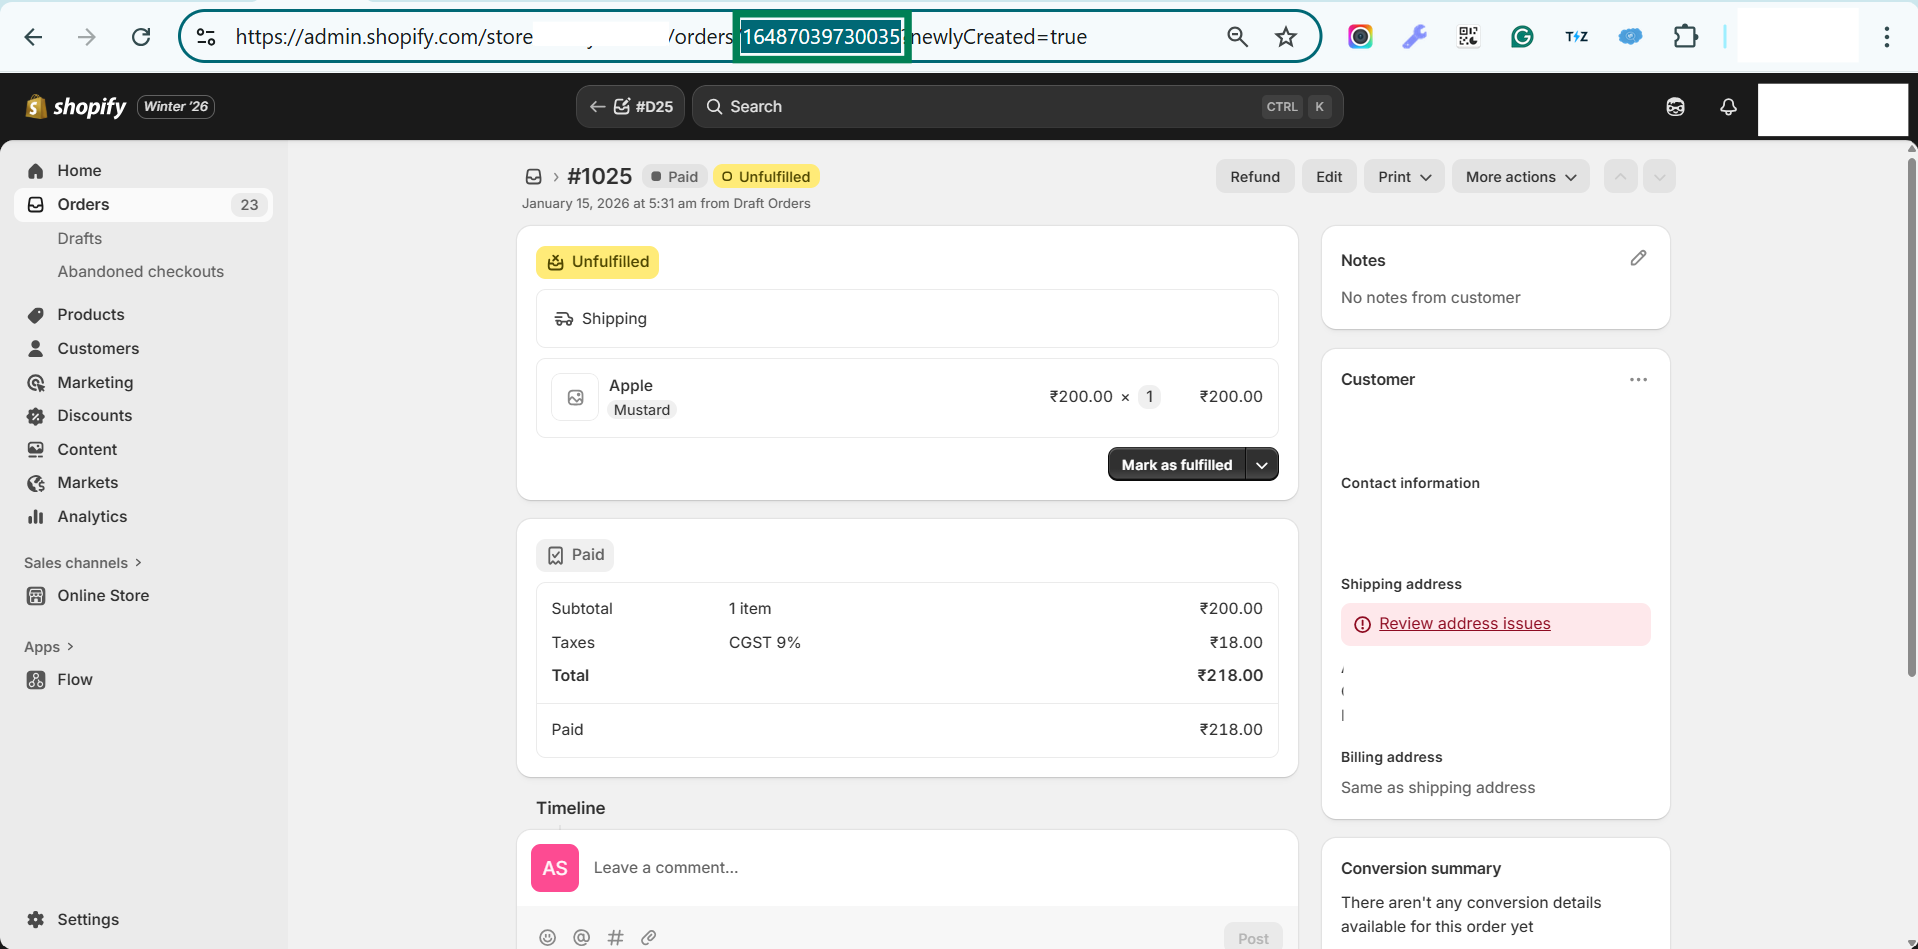This screenshot has width=1918, height=949.
Task: Click the mention @ icon in timeline
Action: pyautogui.click(x=581, y=937)
